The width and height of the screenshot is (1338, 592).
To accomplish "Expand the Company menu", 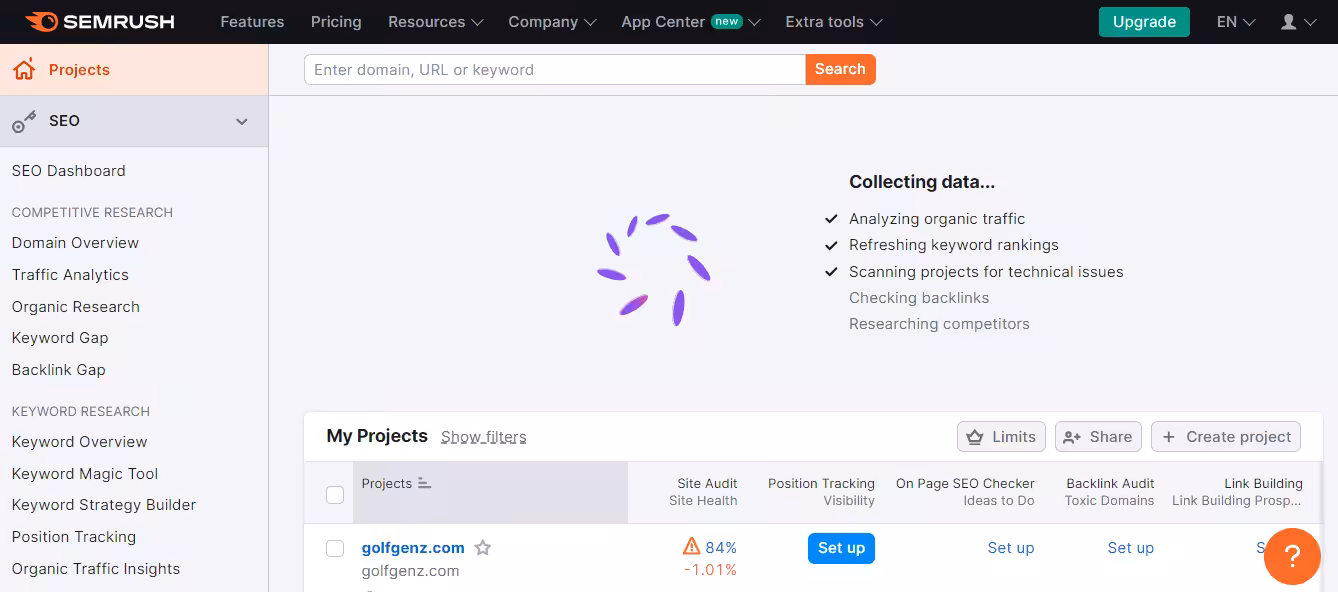I will pyautogui.click(x=553, y=22).
